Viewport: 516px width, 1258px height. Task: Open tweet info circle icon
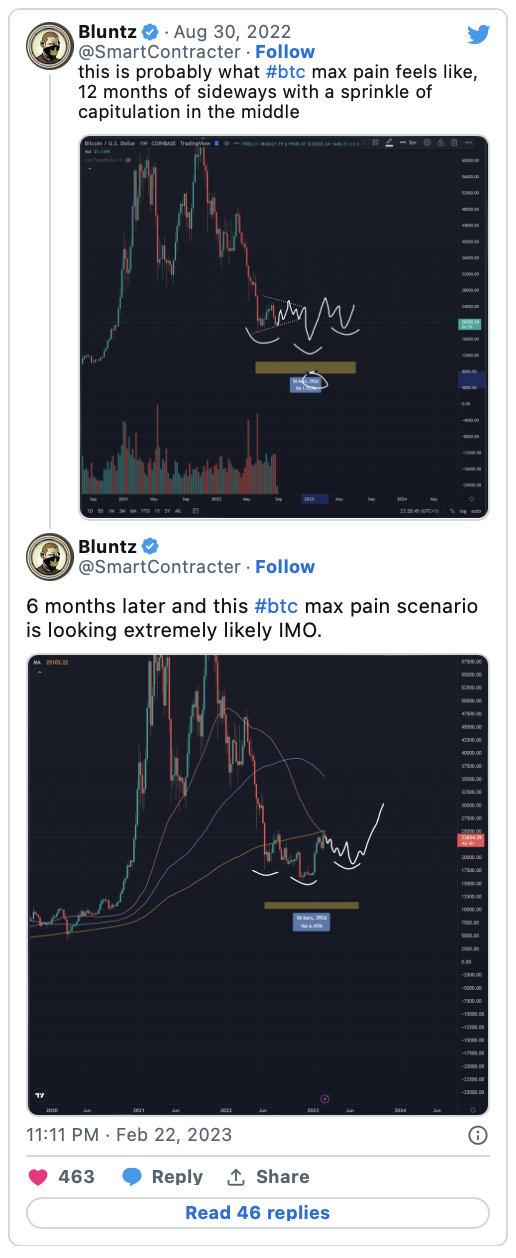pos(478,1135)
